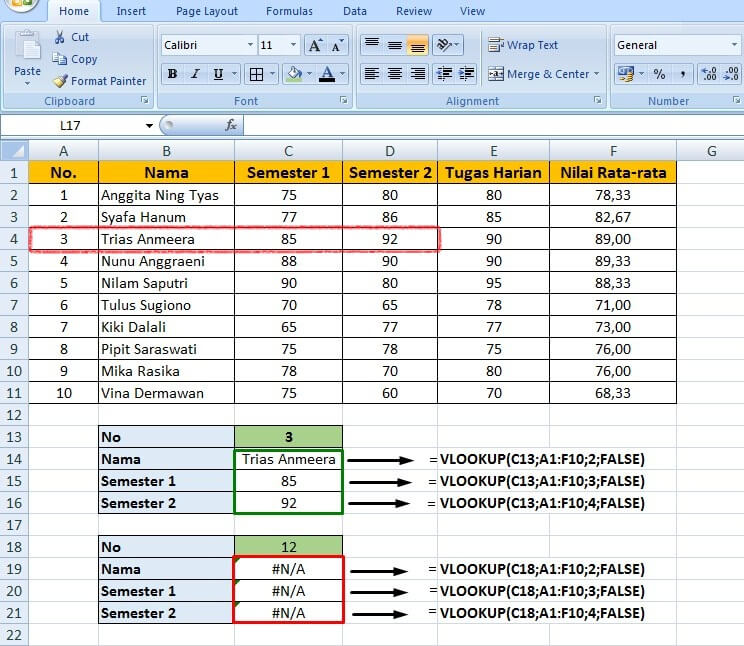Set Bottom Align vertical alignment
Image resolution: width=744 pixels, height=646 pixels.
(x=418, y=45)
